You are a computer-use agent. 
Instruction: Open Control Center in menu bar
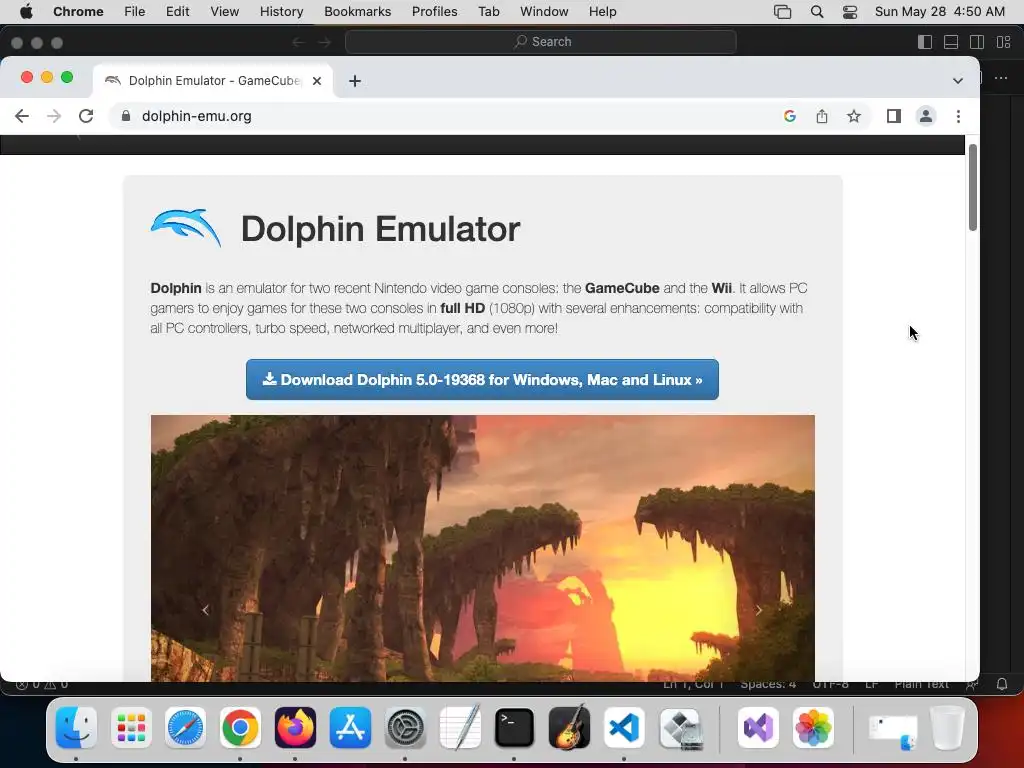850,12
